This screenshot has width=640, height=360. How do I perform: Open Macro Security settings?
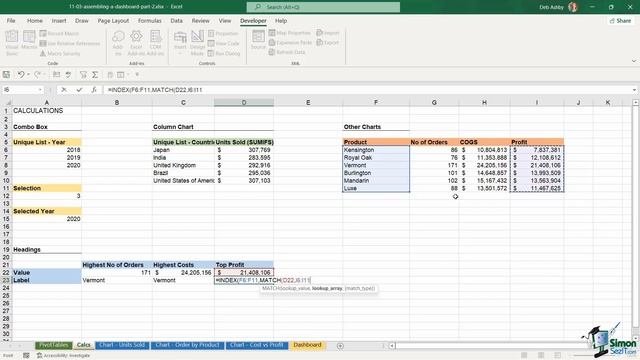60,53
